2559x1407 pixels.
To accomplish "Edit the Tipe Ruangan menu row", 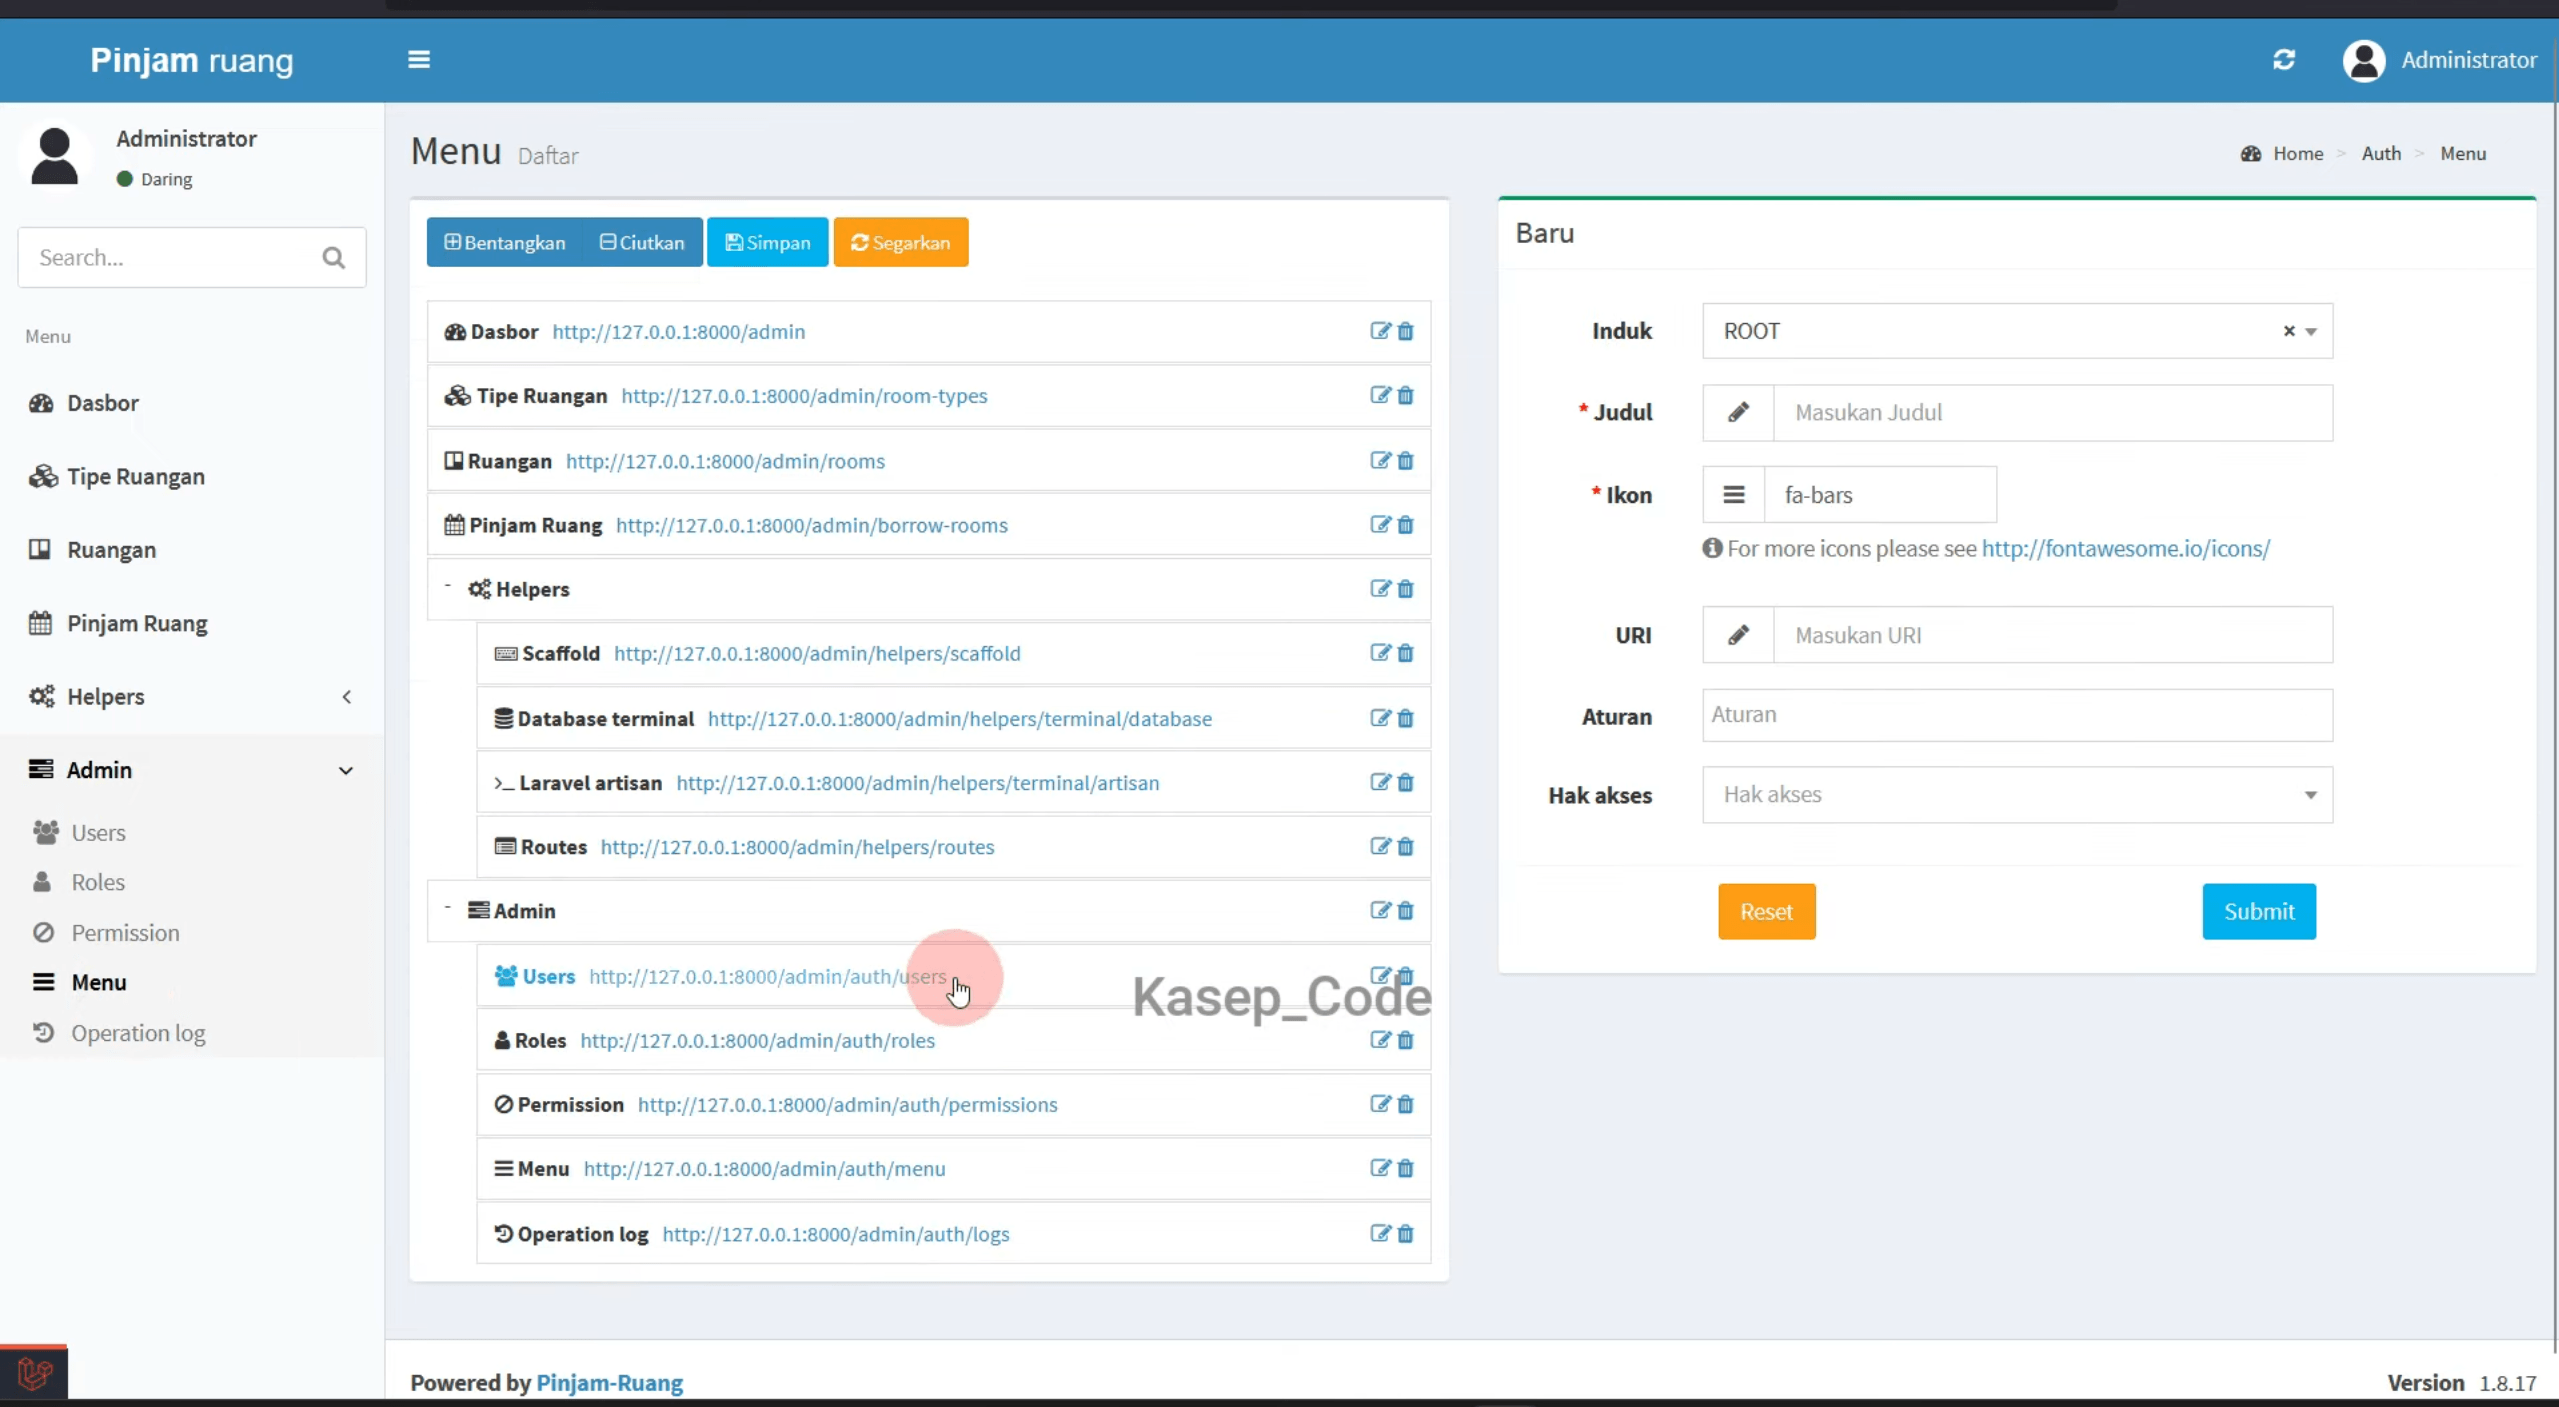I will 1380,395.
